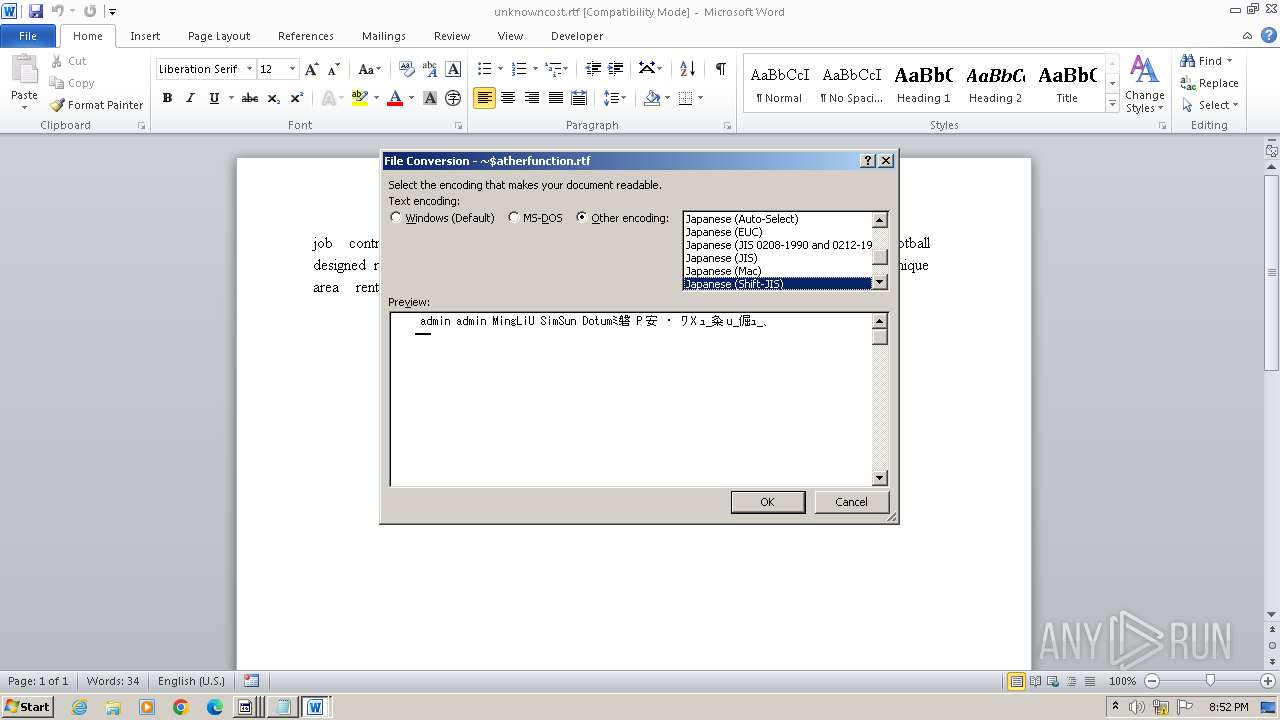Apply Strikethrough formatting
Viewport: 1280px width, 720px height.
[x=250, y=98]
